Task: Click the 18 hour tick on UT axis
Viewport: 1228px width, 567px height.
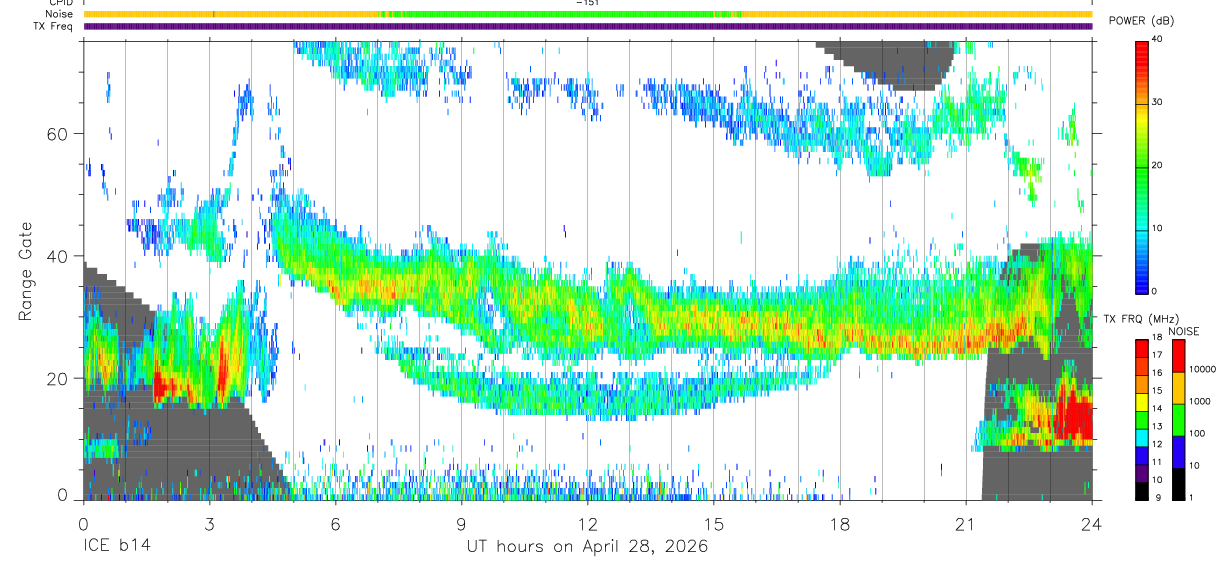Action: tap(840, 524)
